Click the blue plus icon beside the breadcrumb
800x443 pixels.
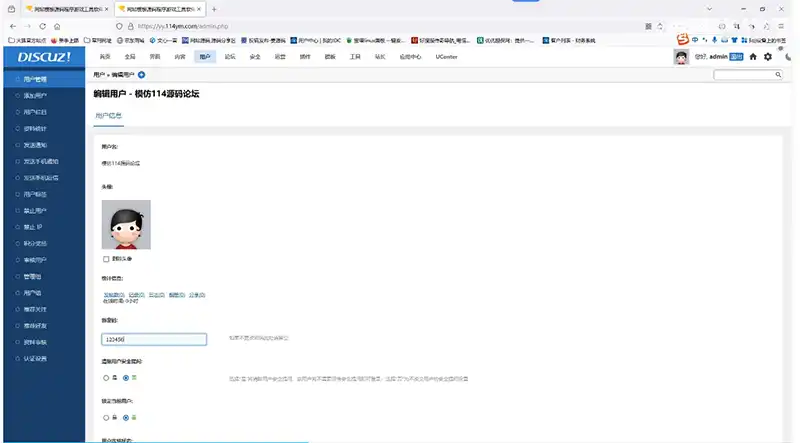[x=141, y=75]
